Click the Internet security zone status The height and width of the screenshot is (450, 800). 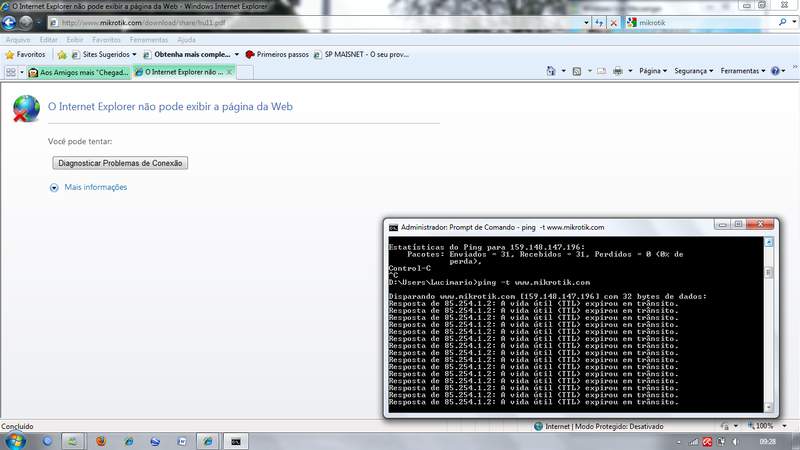tap(599, 427)
